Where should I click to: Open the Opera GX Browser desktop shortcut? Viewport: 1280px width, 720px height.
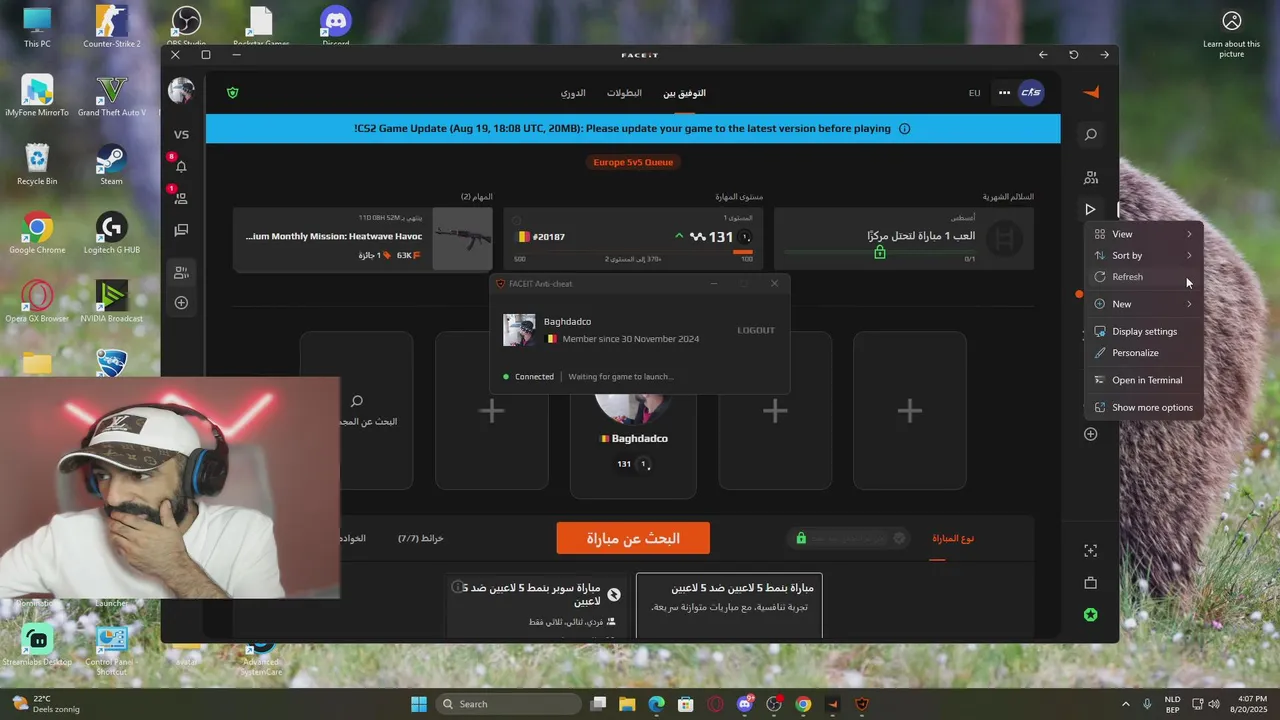(x=37, y=301)
